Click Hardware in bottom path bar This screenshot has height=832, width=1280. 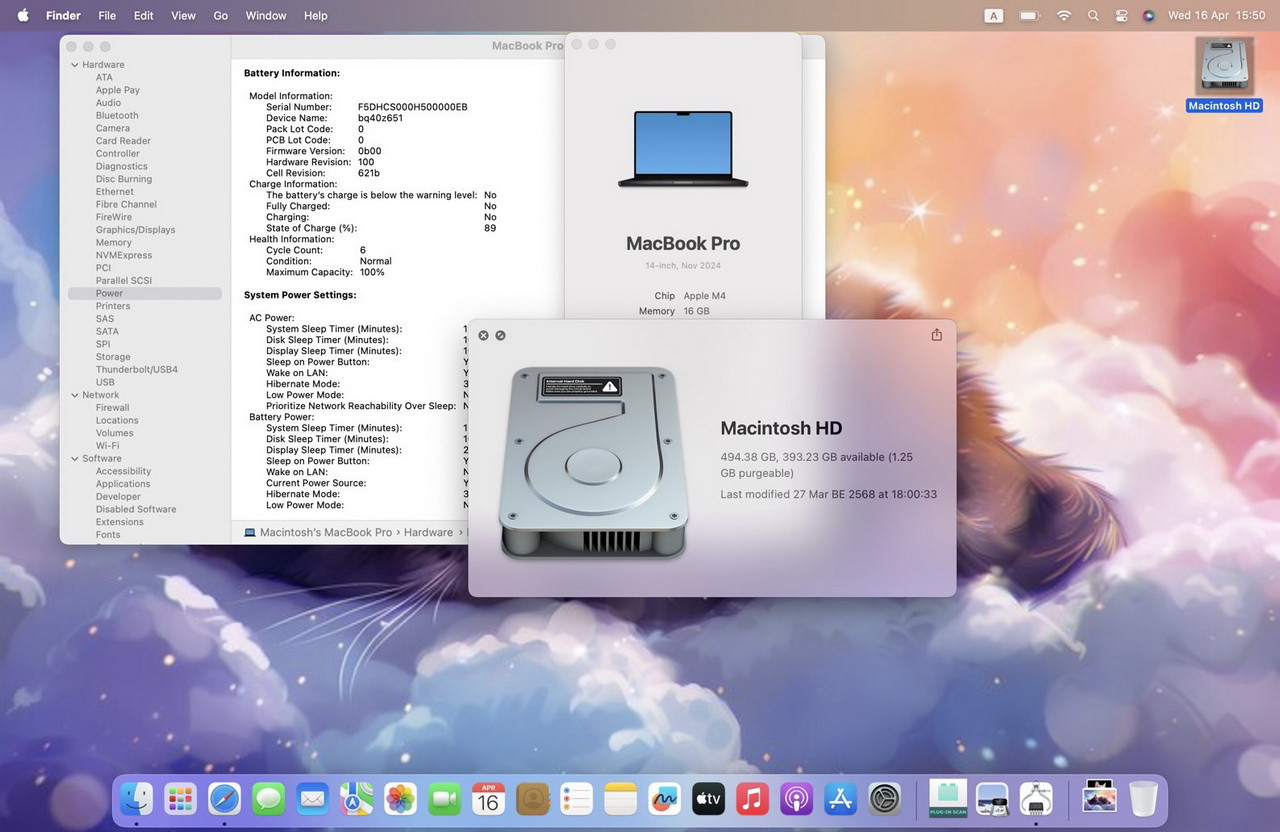428,533
